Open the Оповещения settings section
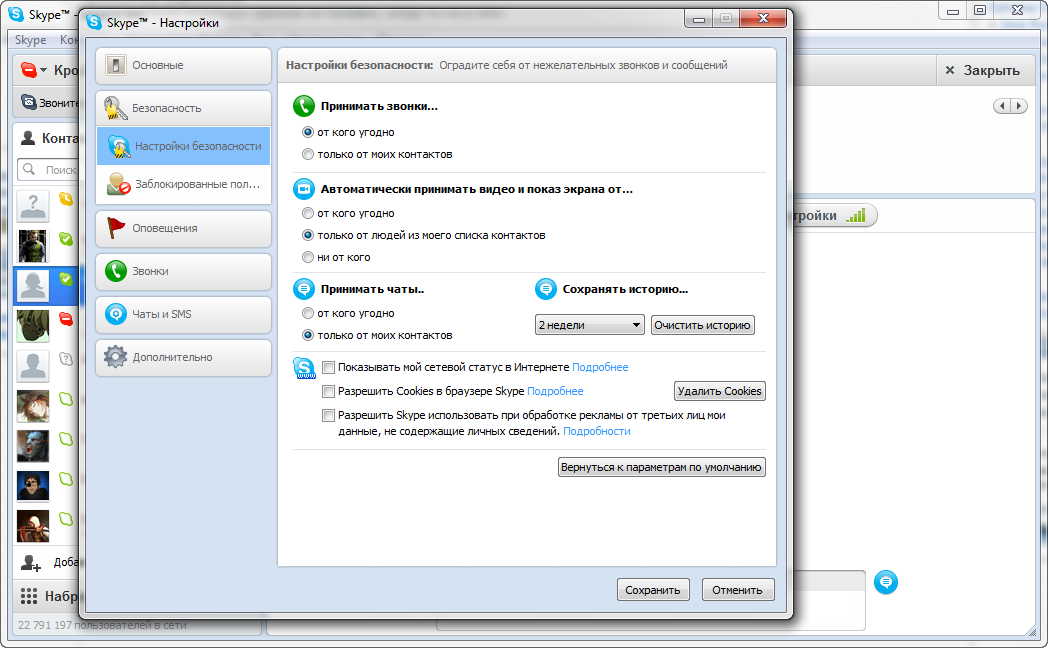1048x648 pixels. (183, 228)
